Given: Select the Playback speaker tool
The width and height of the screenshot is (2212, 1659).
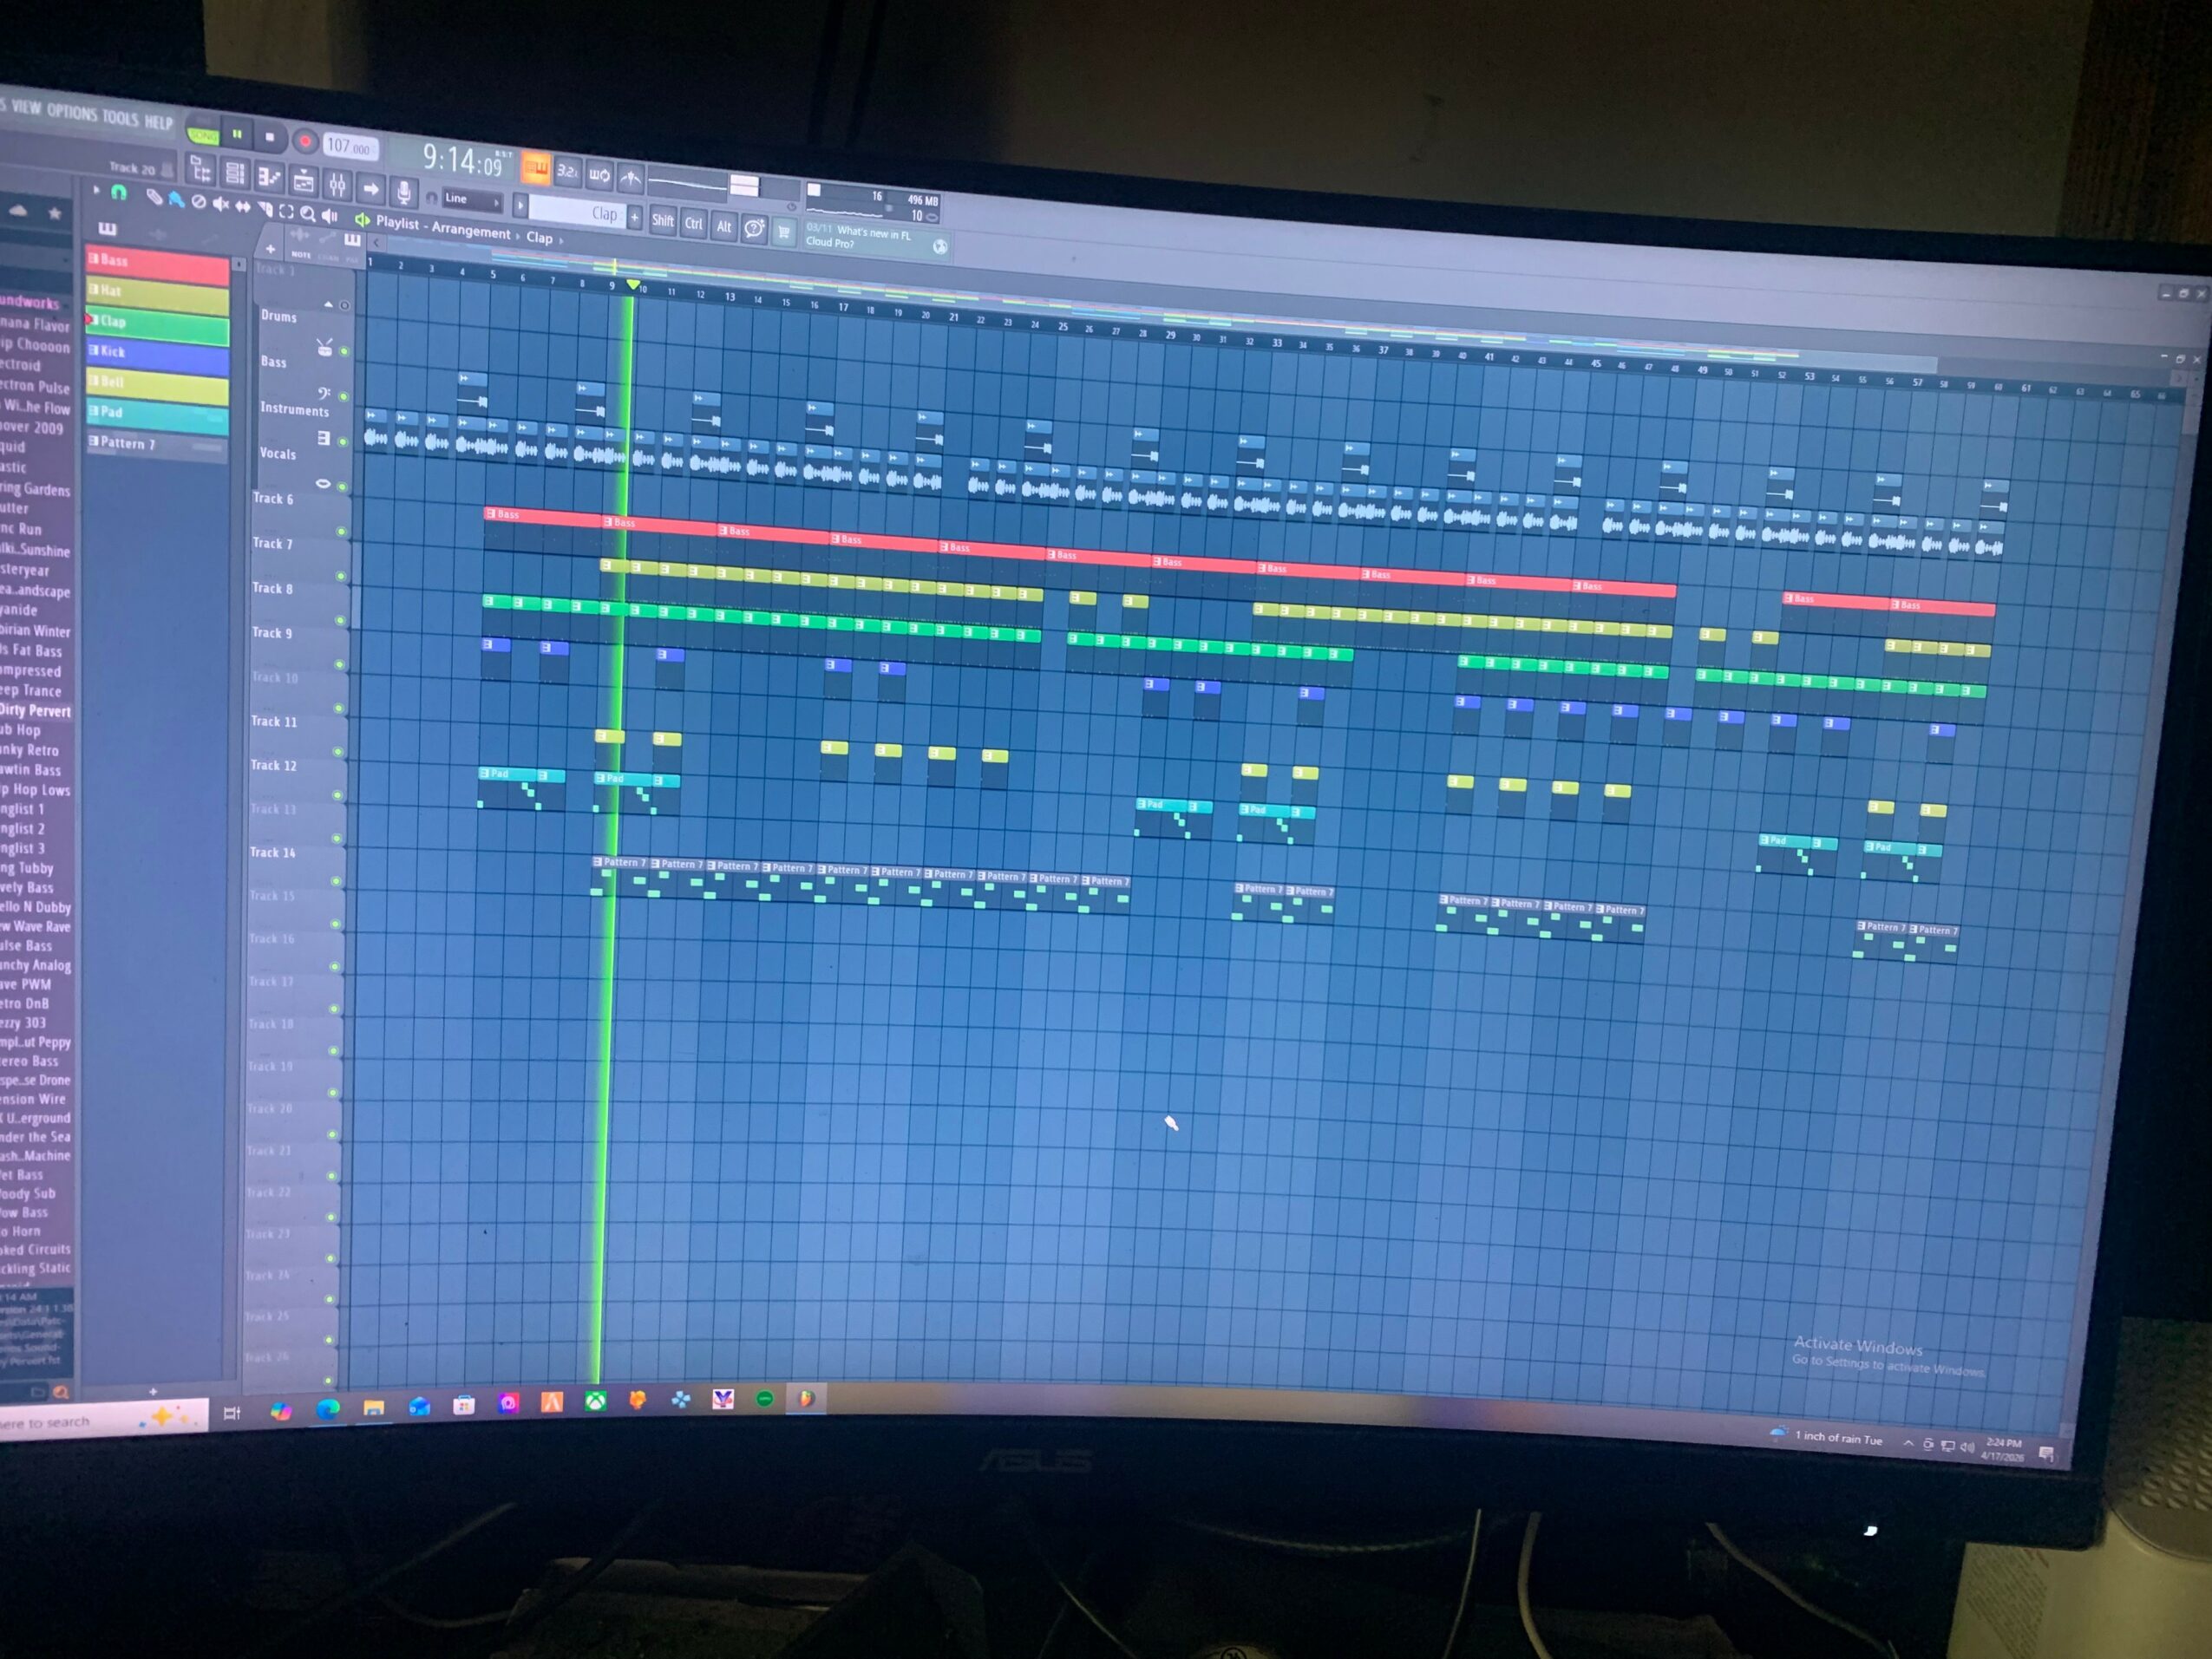Looking at the screenshot, I should click(x=330, y=216).
